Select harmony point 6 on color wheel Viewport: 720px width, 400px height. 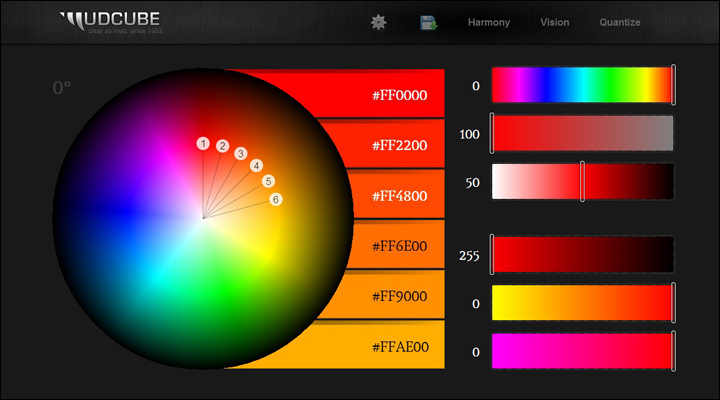click(x=276, y=200)
